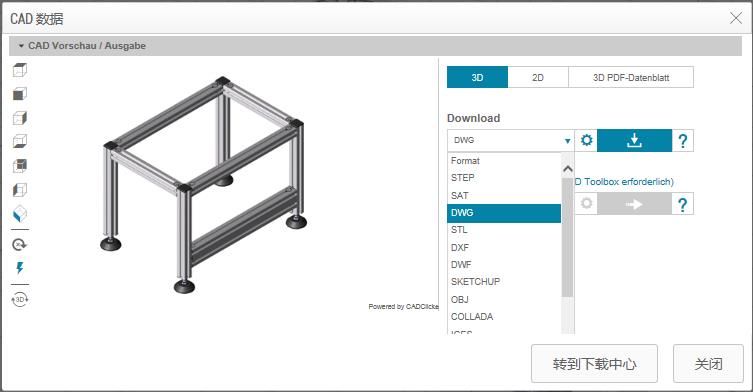Collapse the CAD Vorschau / Ausgabe section
Image resolution: width=753 pixels, height=392 pixels.
coord(21,46)
